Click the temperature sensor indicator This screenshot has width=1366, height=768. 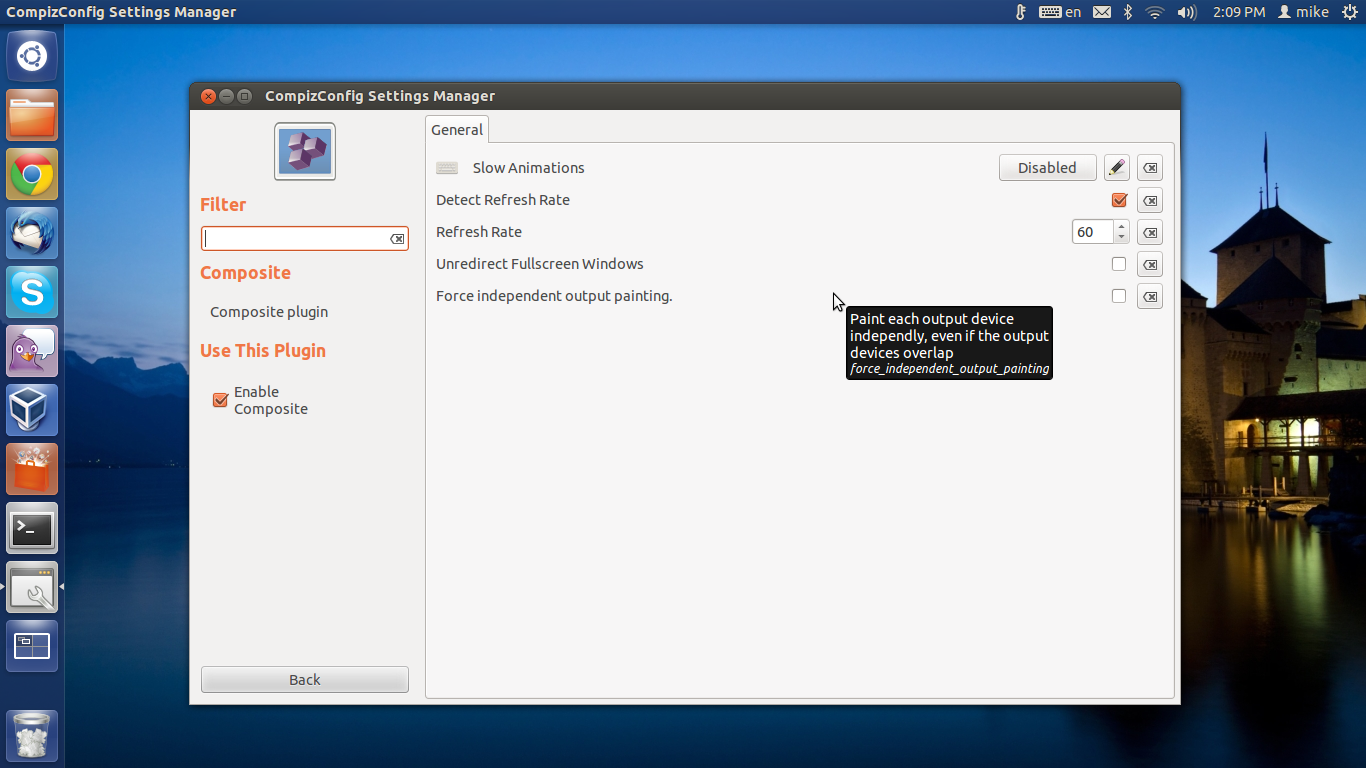coord(1020,12)
